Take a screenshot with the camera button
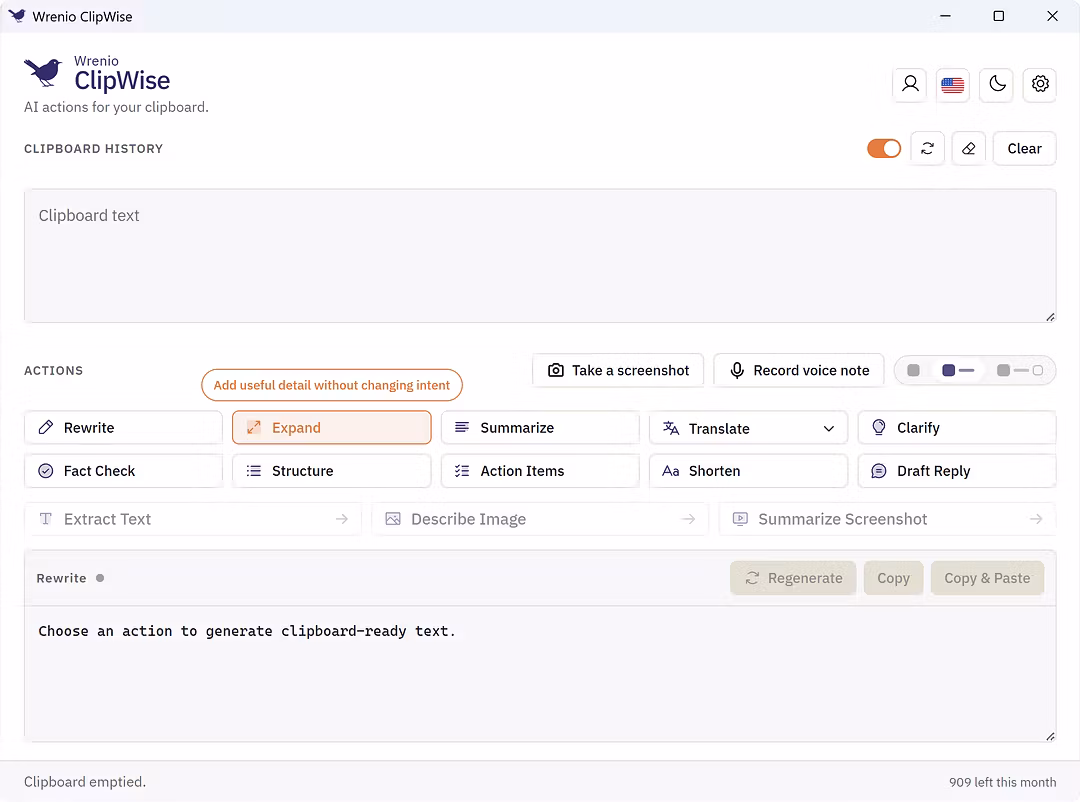The width and height of the screenshot is (1080, 802). click(x=618, y=371)
